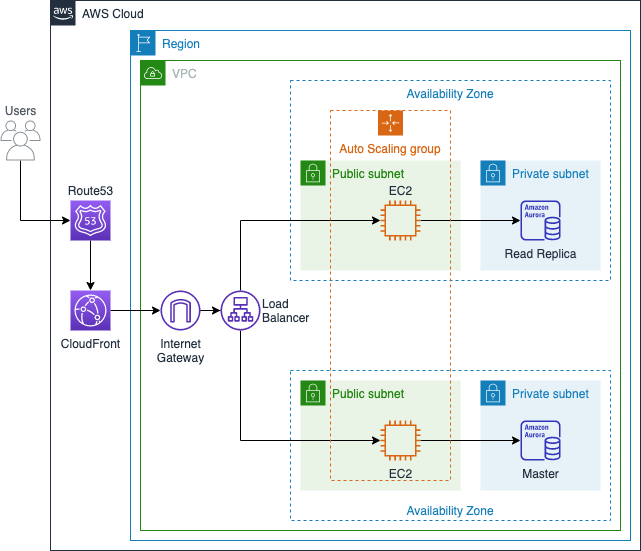This screenshot has width=641, height=551.
Task: Select lock icon of Private subnet above Read Replica
Action: tap(493, 173)
